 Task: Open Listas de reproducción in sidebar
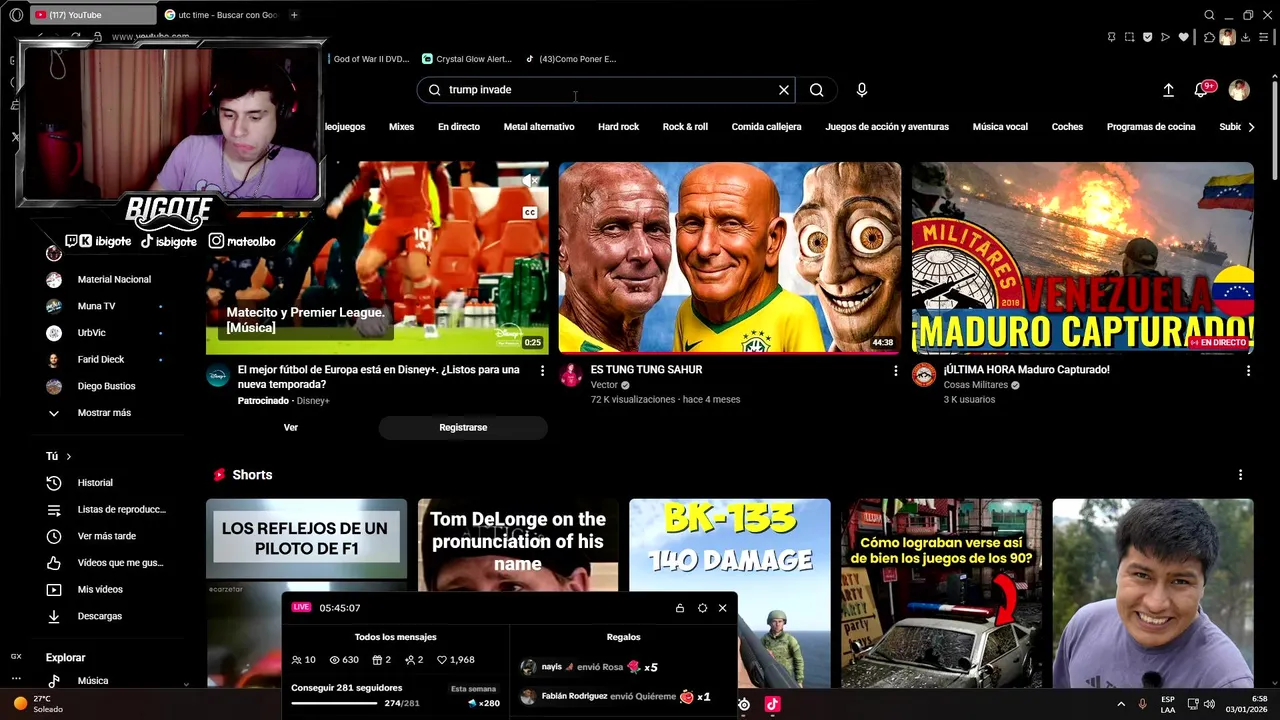pos(108,510)
